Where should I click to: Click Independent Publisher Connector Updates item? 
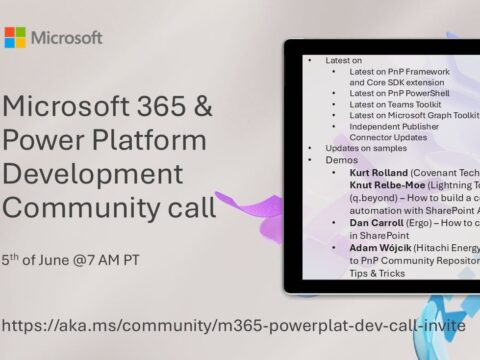[x=394, y=132]
